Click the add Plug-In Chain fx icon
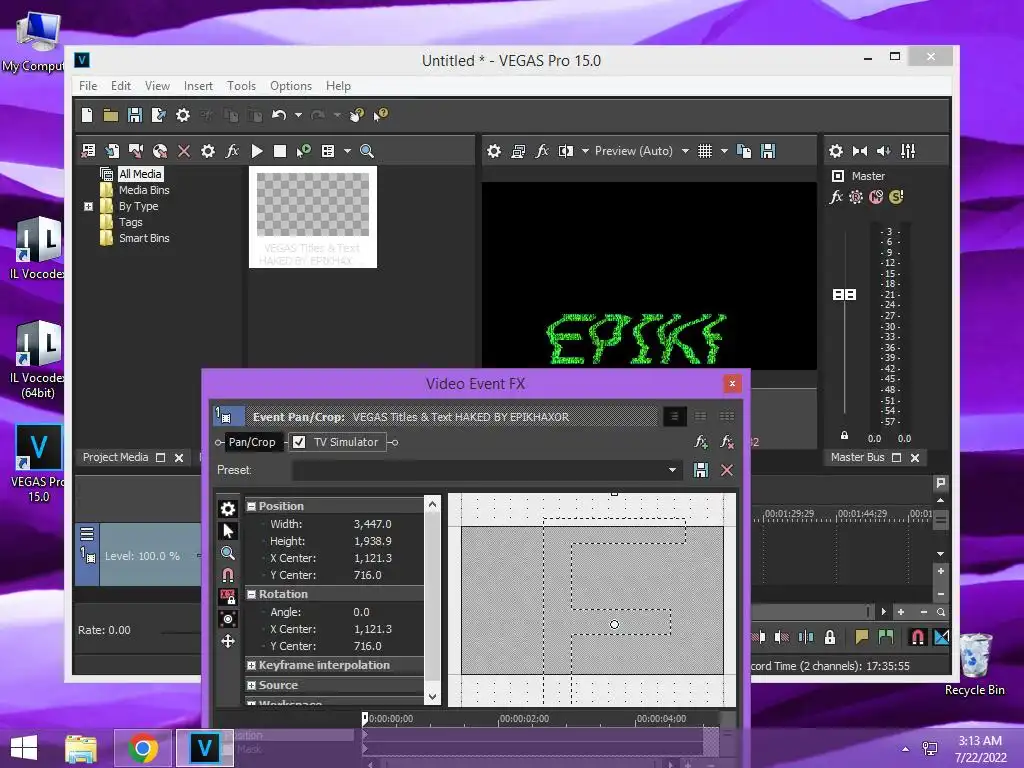The image size is (1024, 768). tap(701, 442)
